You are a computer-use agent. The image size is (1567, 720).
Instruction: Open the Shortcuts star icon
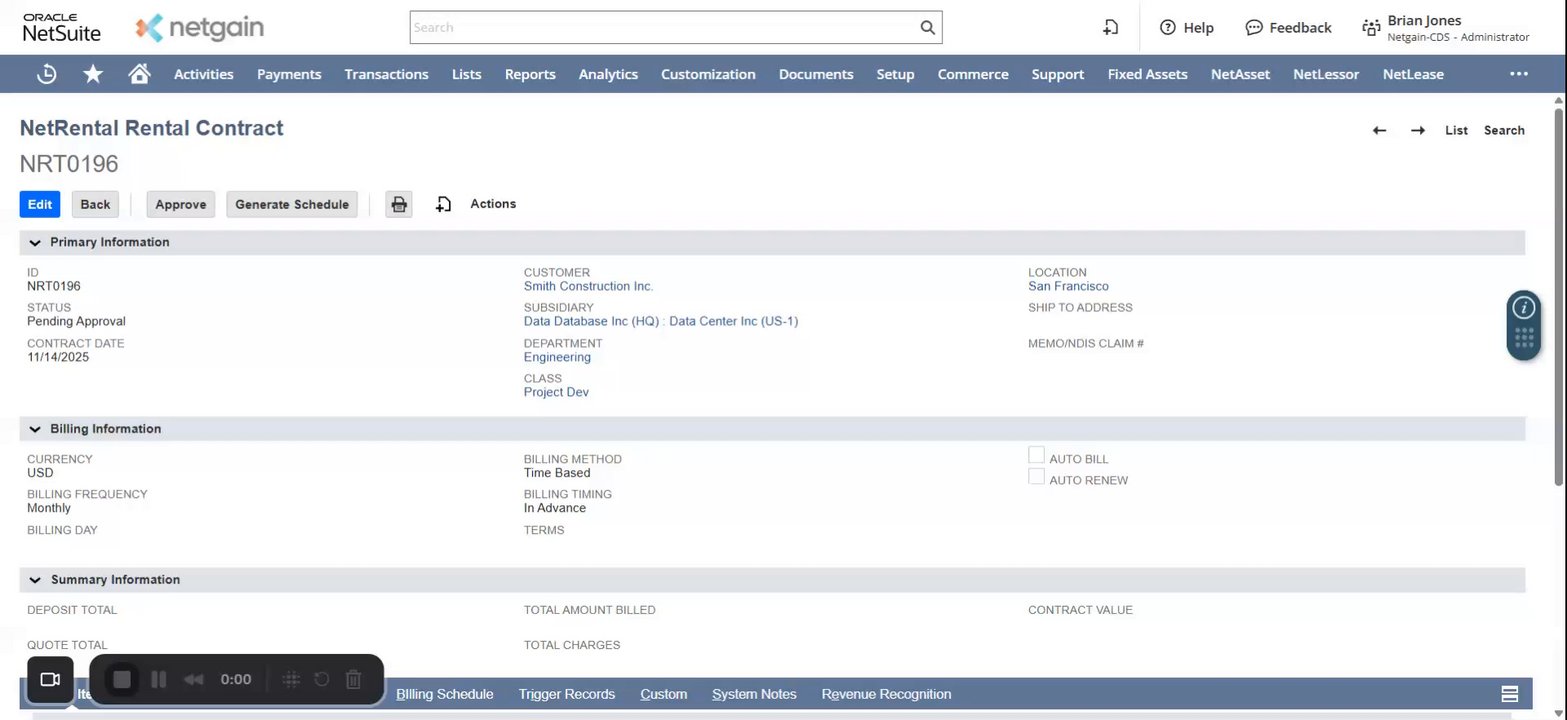[x=93, y=74]
